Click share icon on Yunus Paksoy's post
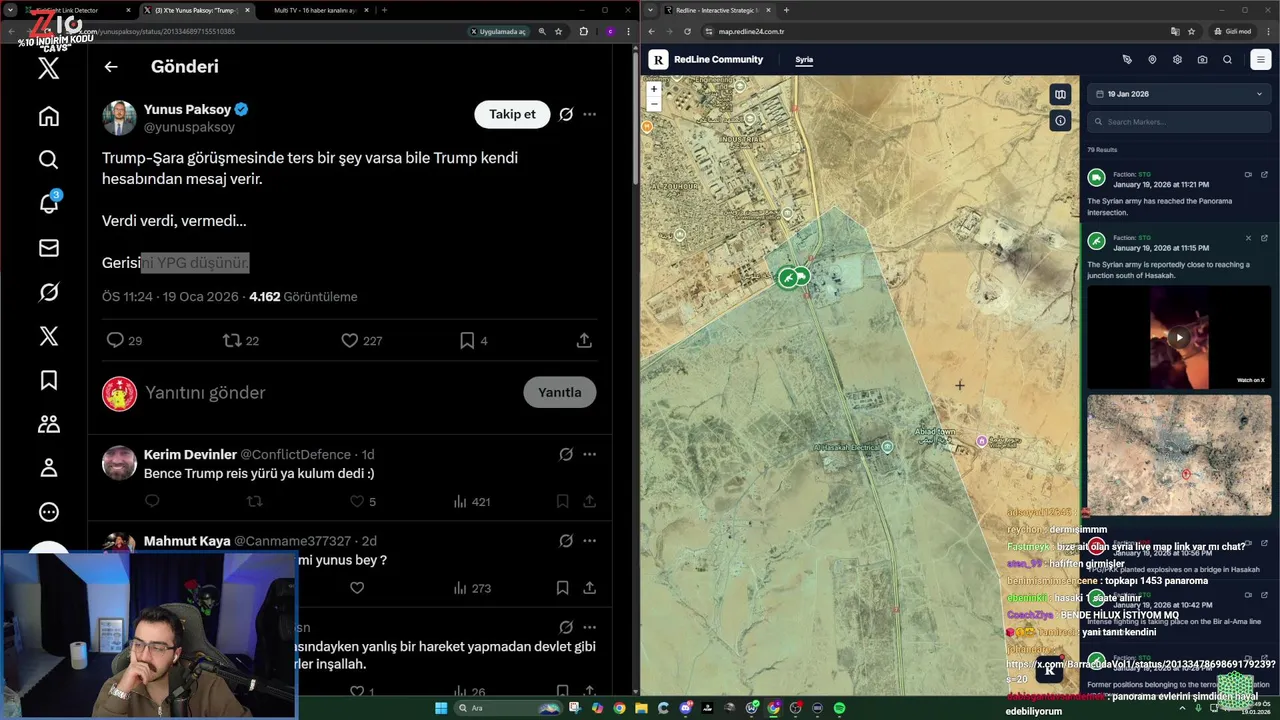Image resolution: width=1280 pixels, height=720 pixels. (x=584, y=341)
